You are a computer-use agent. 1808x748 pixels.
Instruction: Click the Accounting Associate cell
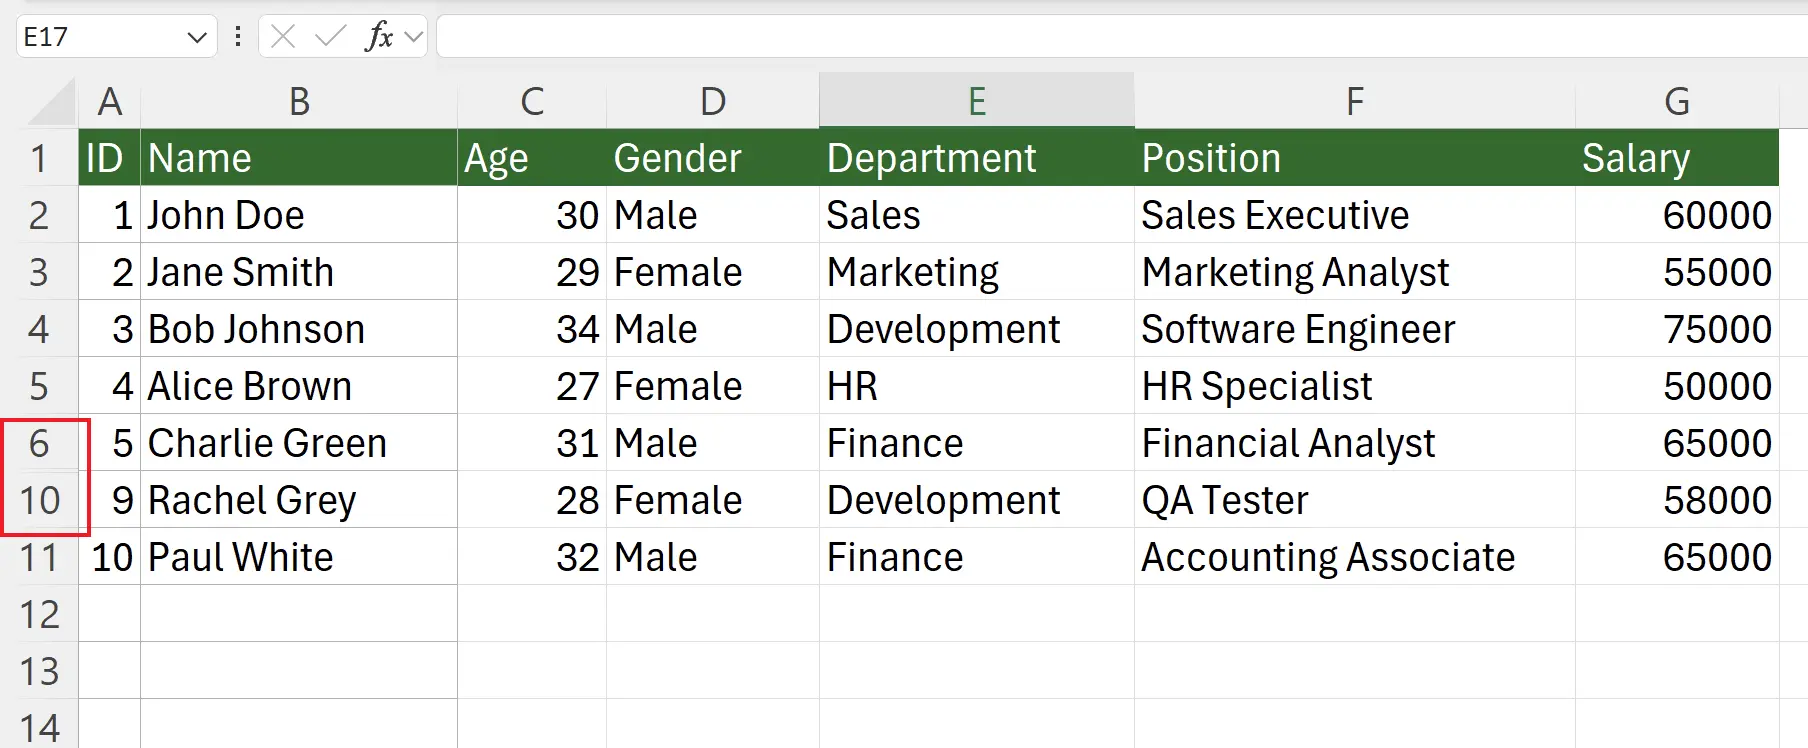[1354, 557]
